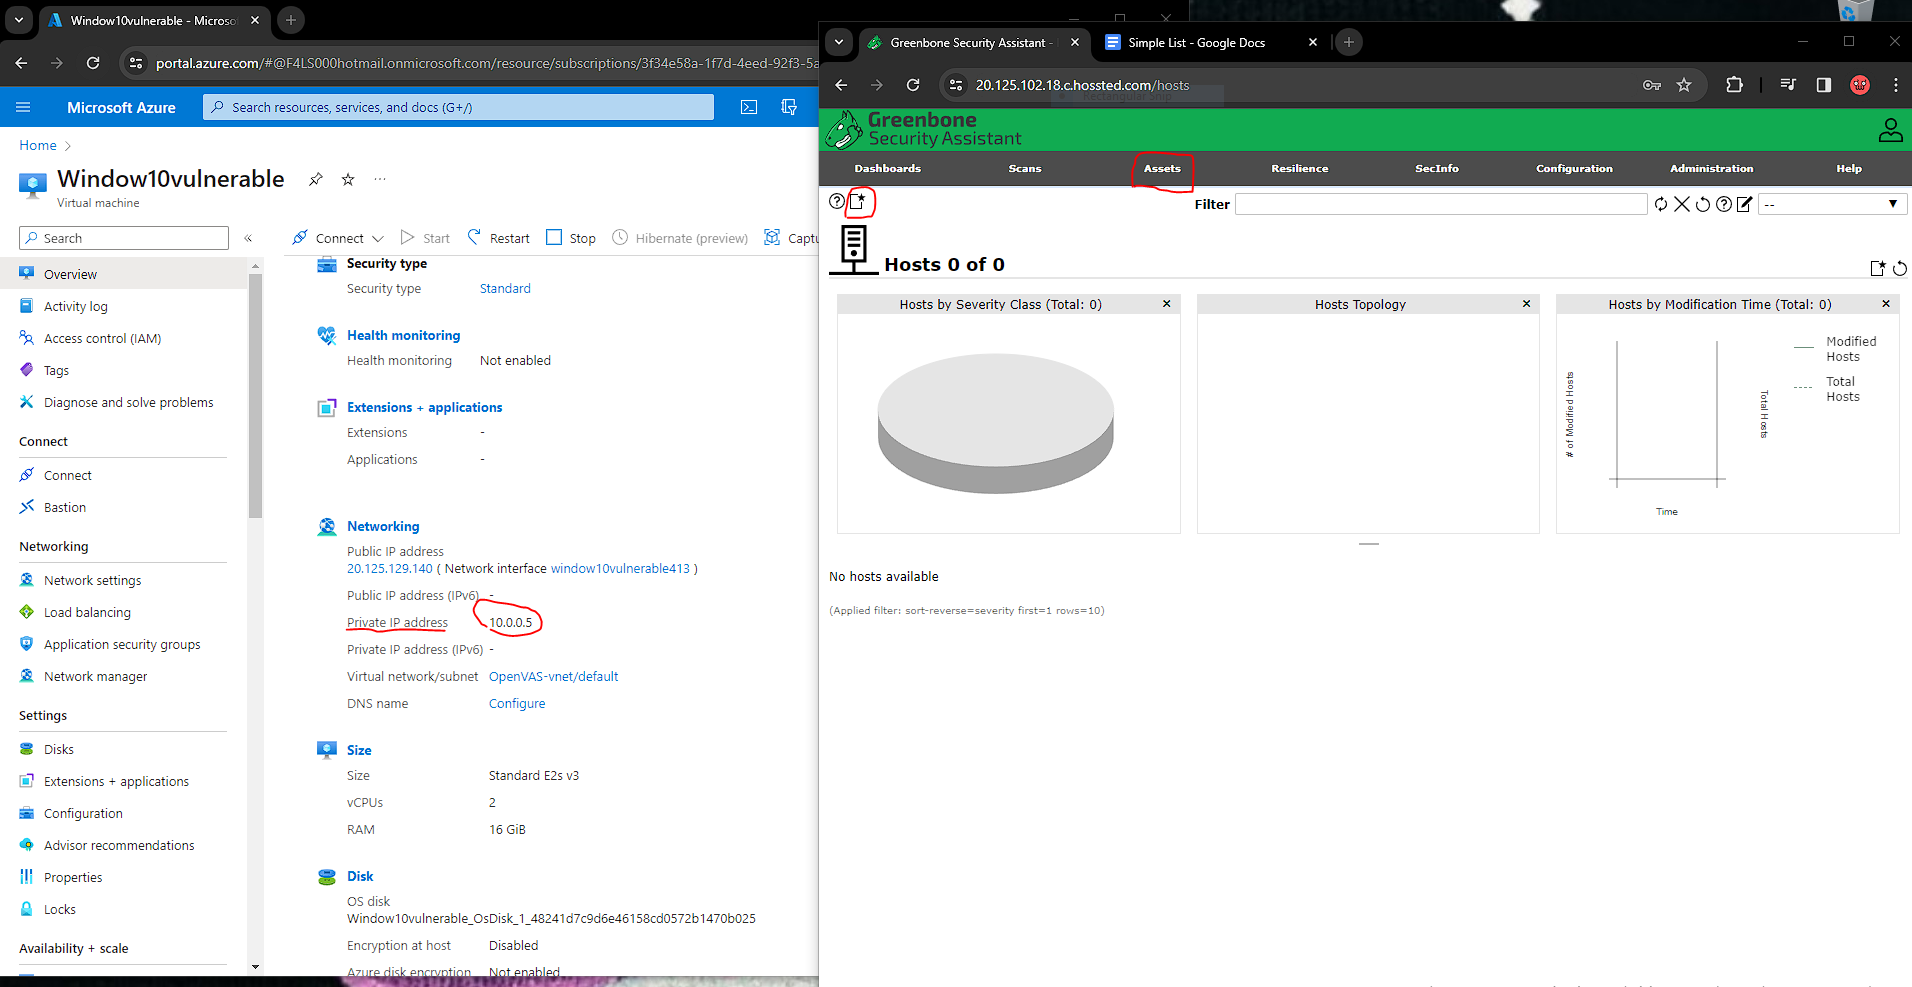This screenshot has height=987, width=1912.
Task: Click the Greenbone user account icon
Action: point(1890,130)
